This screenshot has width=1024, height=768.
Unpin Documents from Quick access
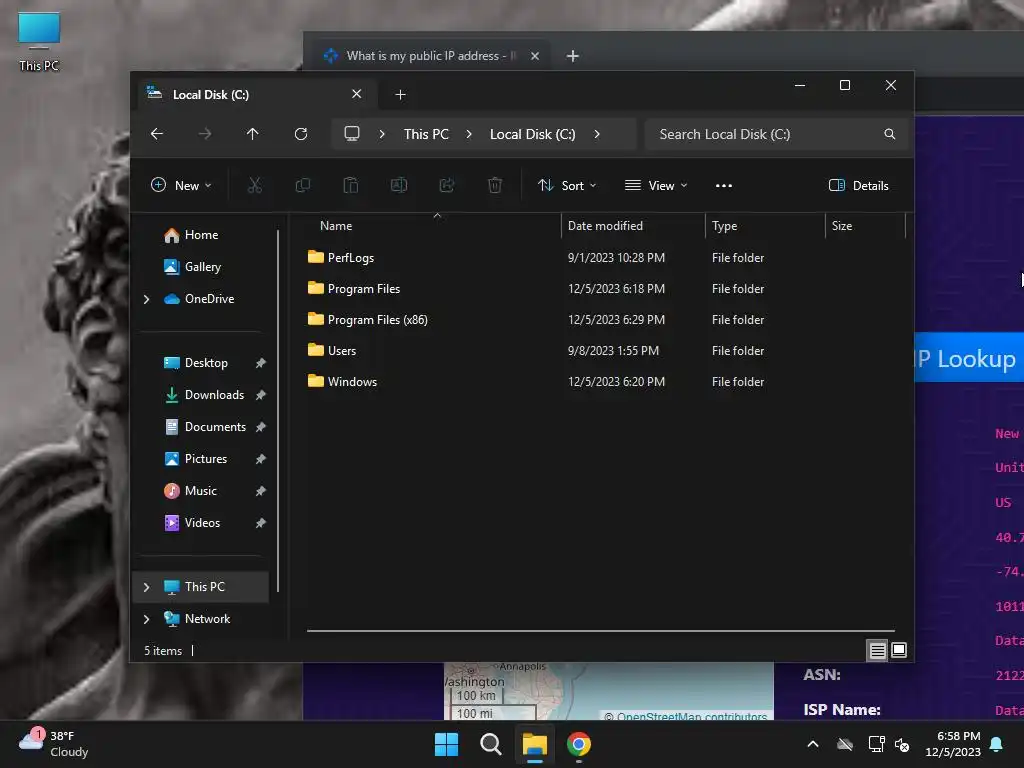click(x=261, y=427)
